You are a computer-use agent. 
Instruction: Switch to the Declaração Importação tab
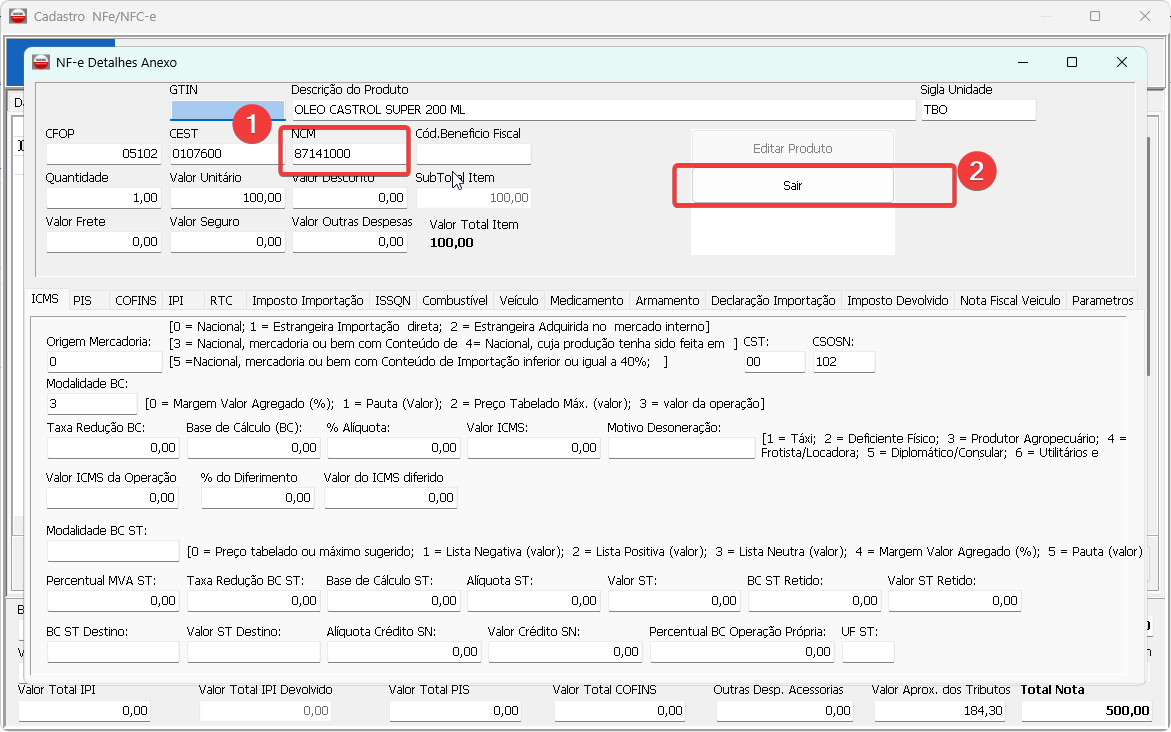click(x=773, y=300)
